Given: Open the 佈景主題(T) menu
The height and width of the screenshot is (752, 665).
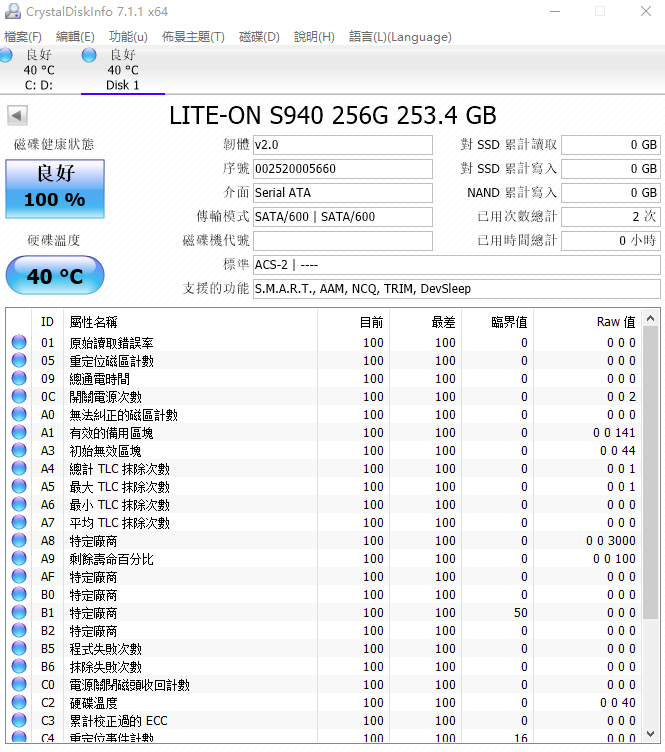Looking at the screenshot, I should pos(193,36).
